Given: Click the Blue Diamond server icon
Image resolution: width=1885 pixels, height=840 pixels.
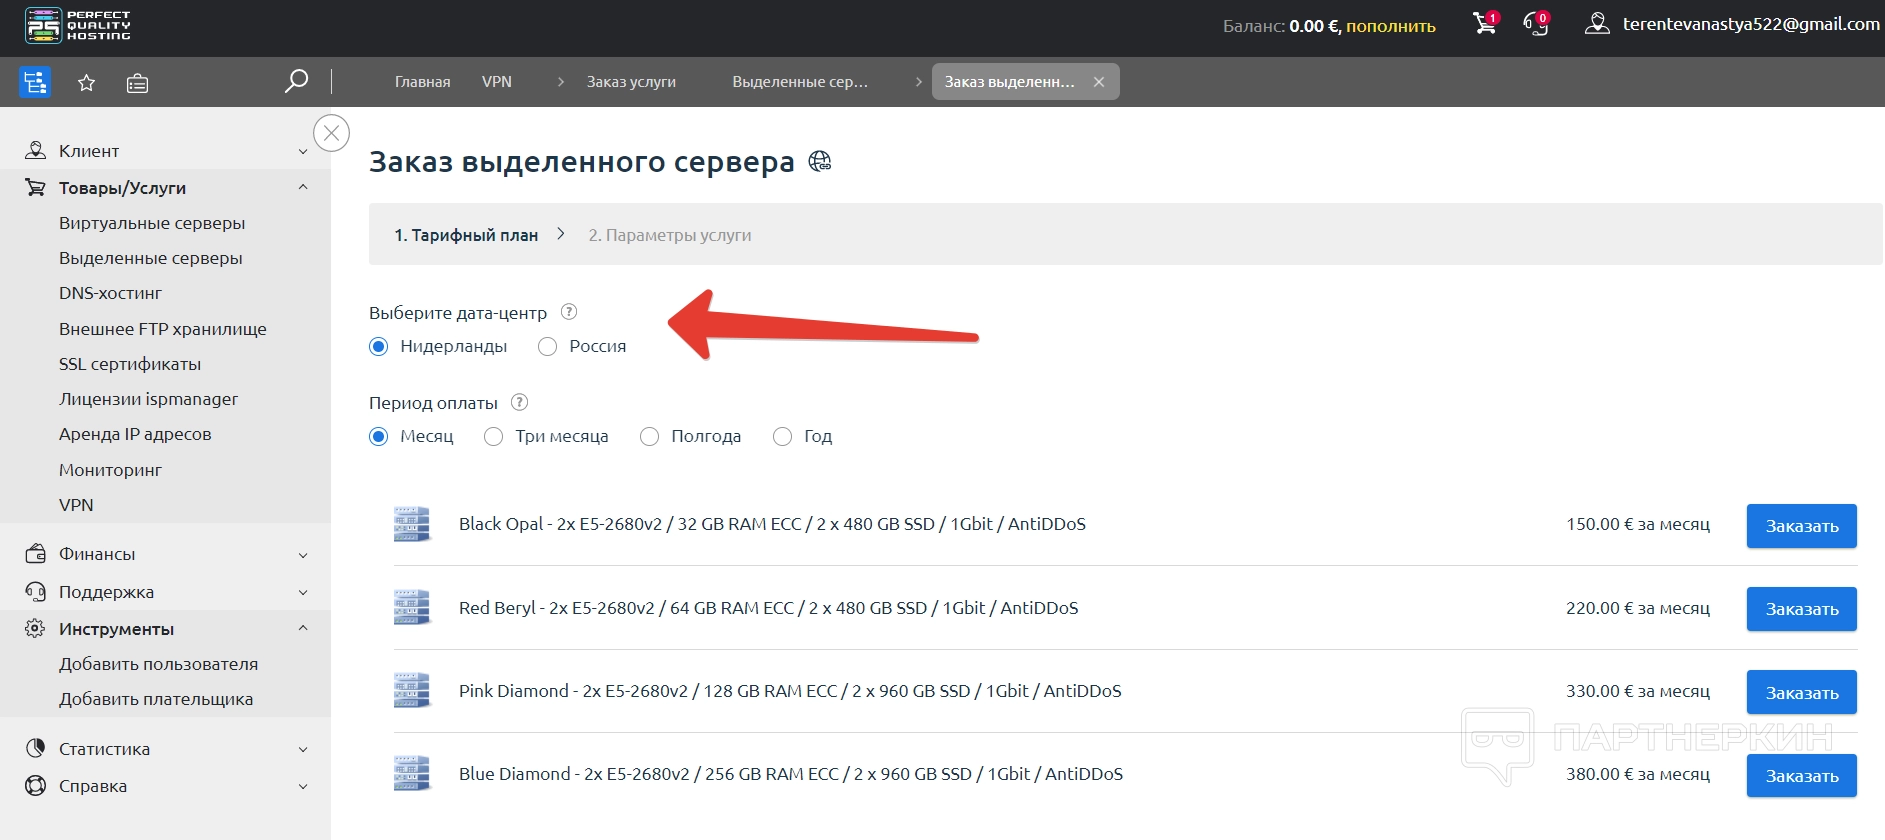Looking at the screenshot, I should click(x=411, y=774).
